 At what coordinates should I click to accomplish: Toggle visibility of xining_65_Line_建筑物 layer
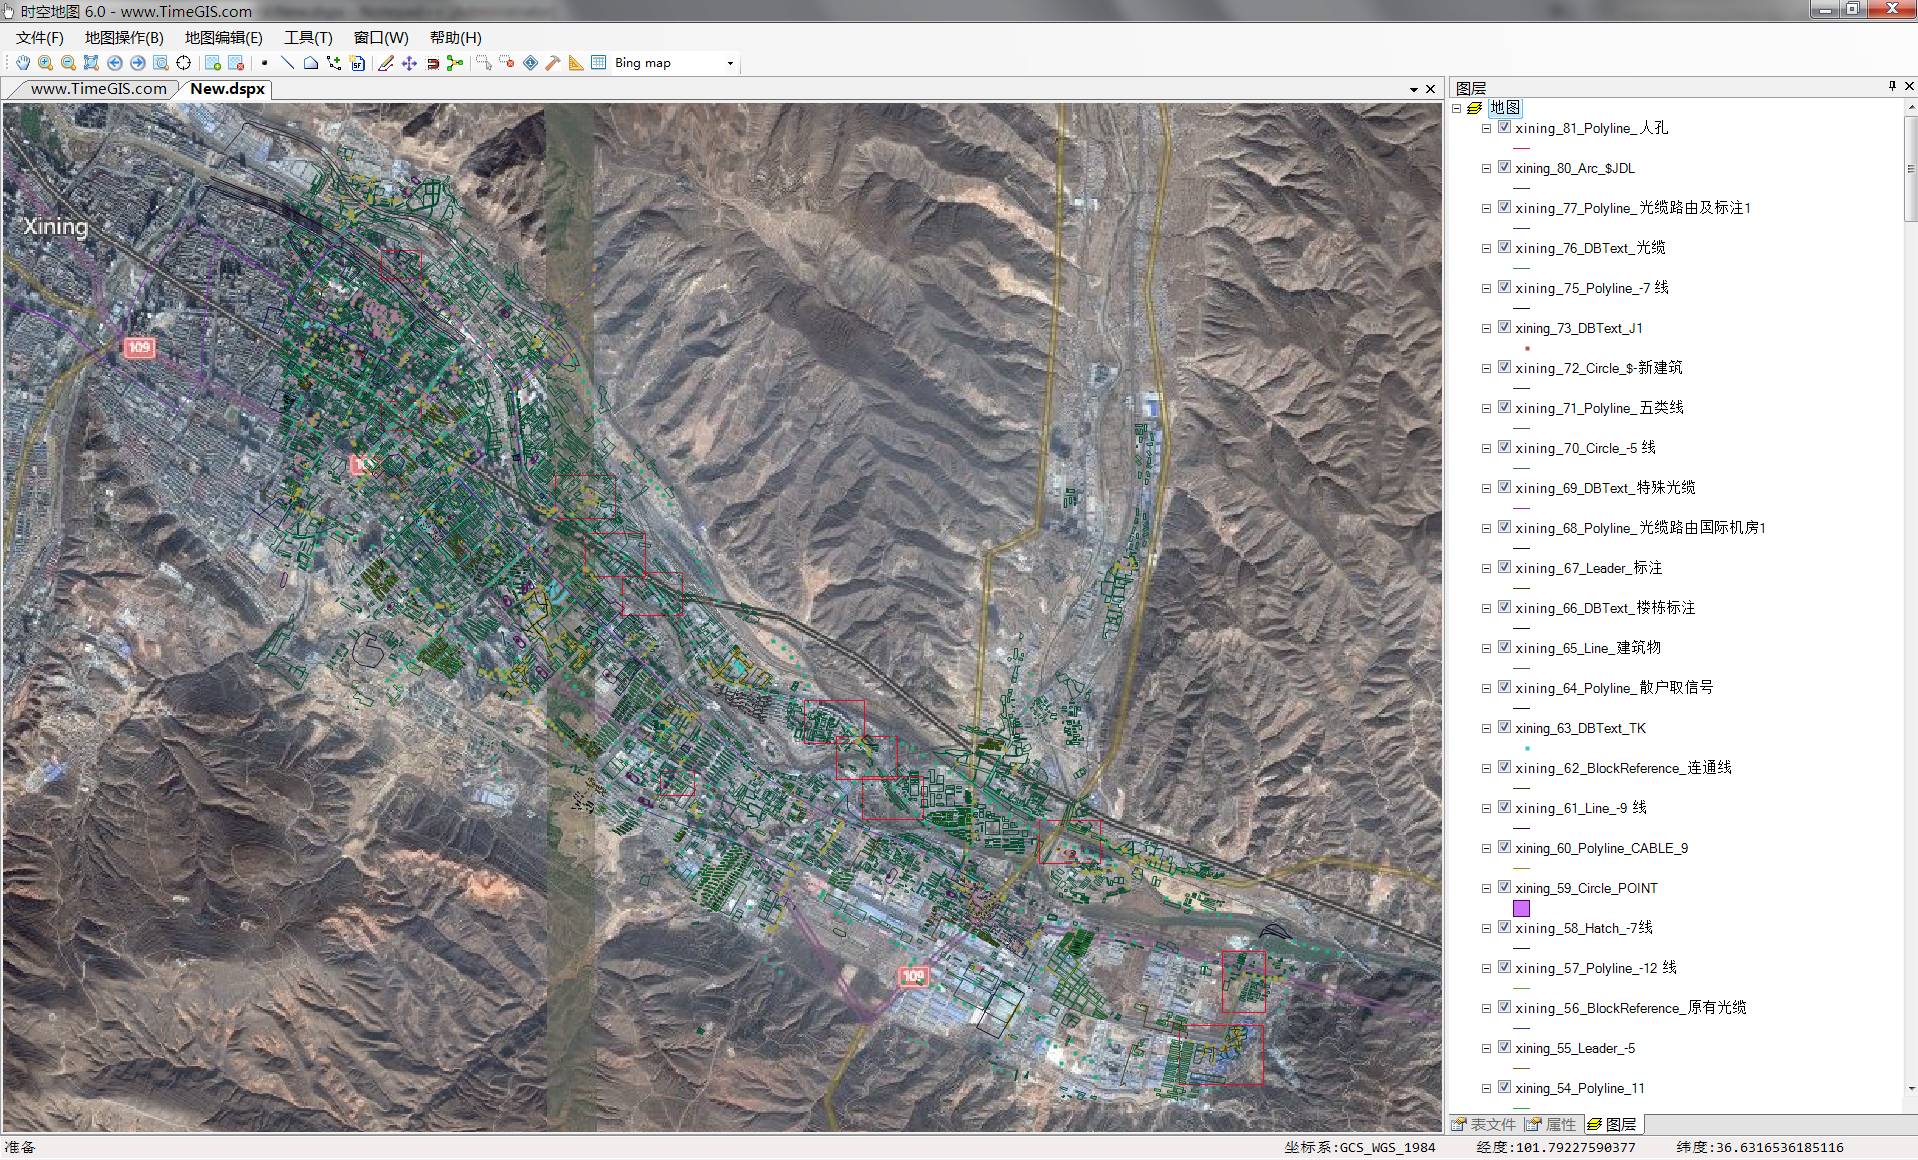click(x=1504, y=648)
